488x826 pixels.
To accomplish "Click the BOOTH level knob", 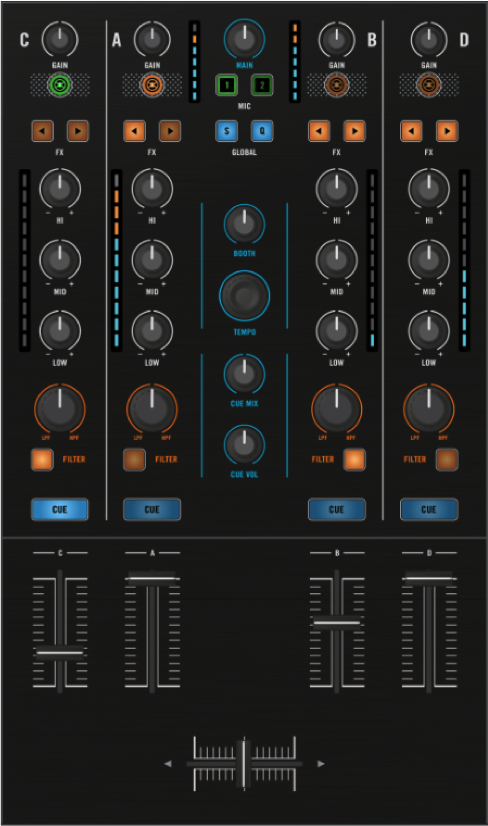I will (x=244, y=225).
